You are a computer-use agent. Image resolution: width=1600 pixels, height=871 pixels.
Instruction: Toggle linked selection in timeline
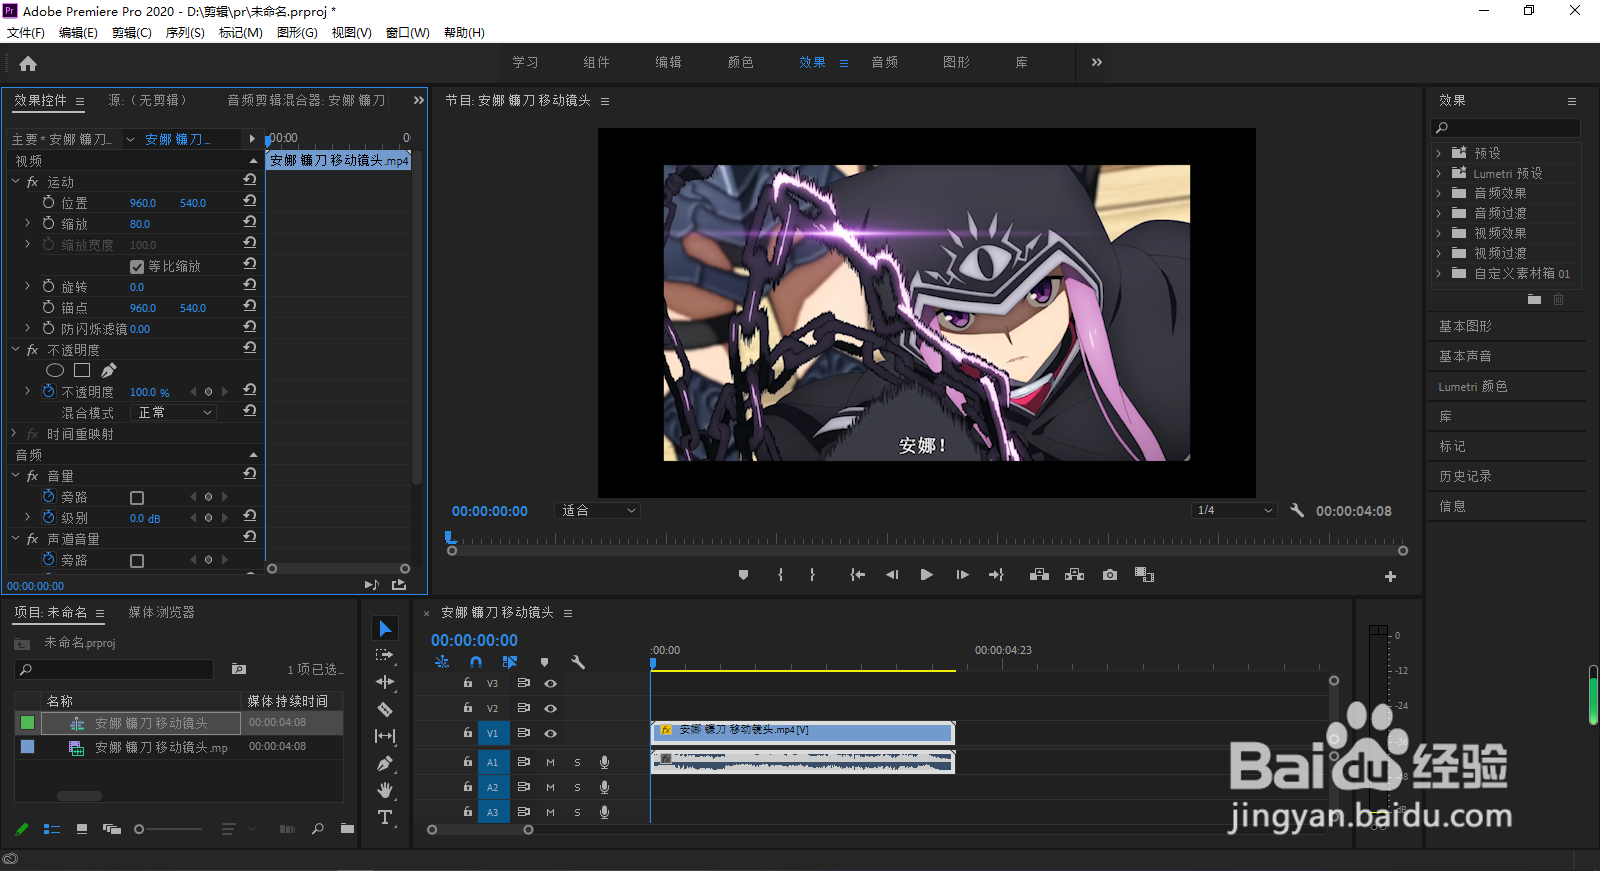click(510, 662)
